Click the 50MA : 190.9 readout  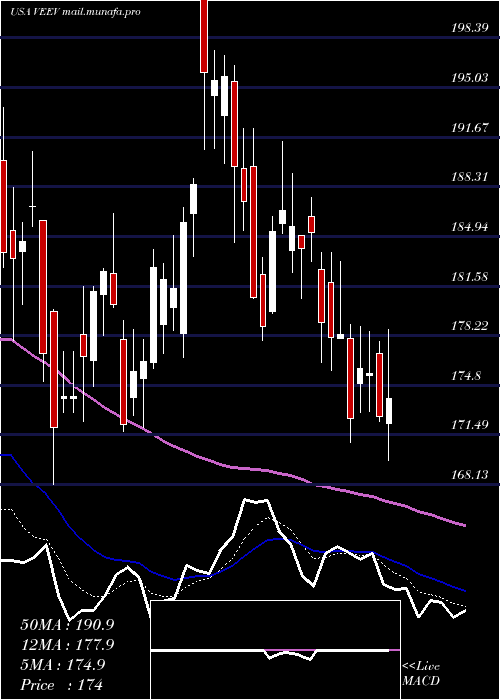(x=67, y=625)
